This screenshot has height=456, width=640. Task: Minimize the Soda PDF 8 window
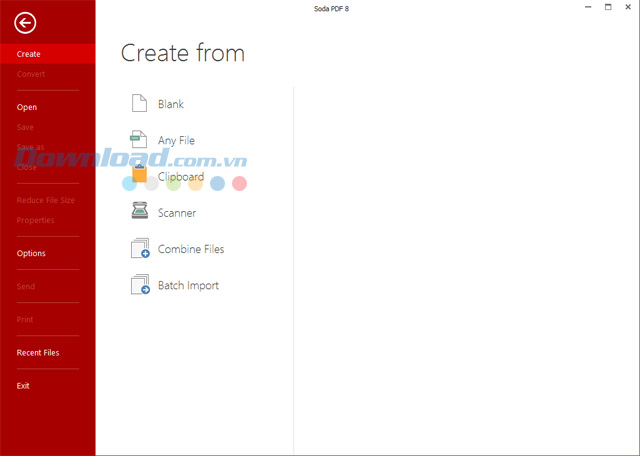click(x=588, y=7)
